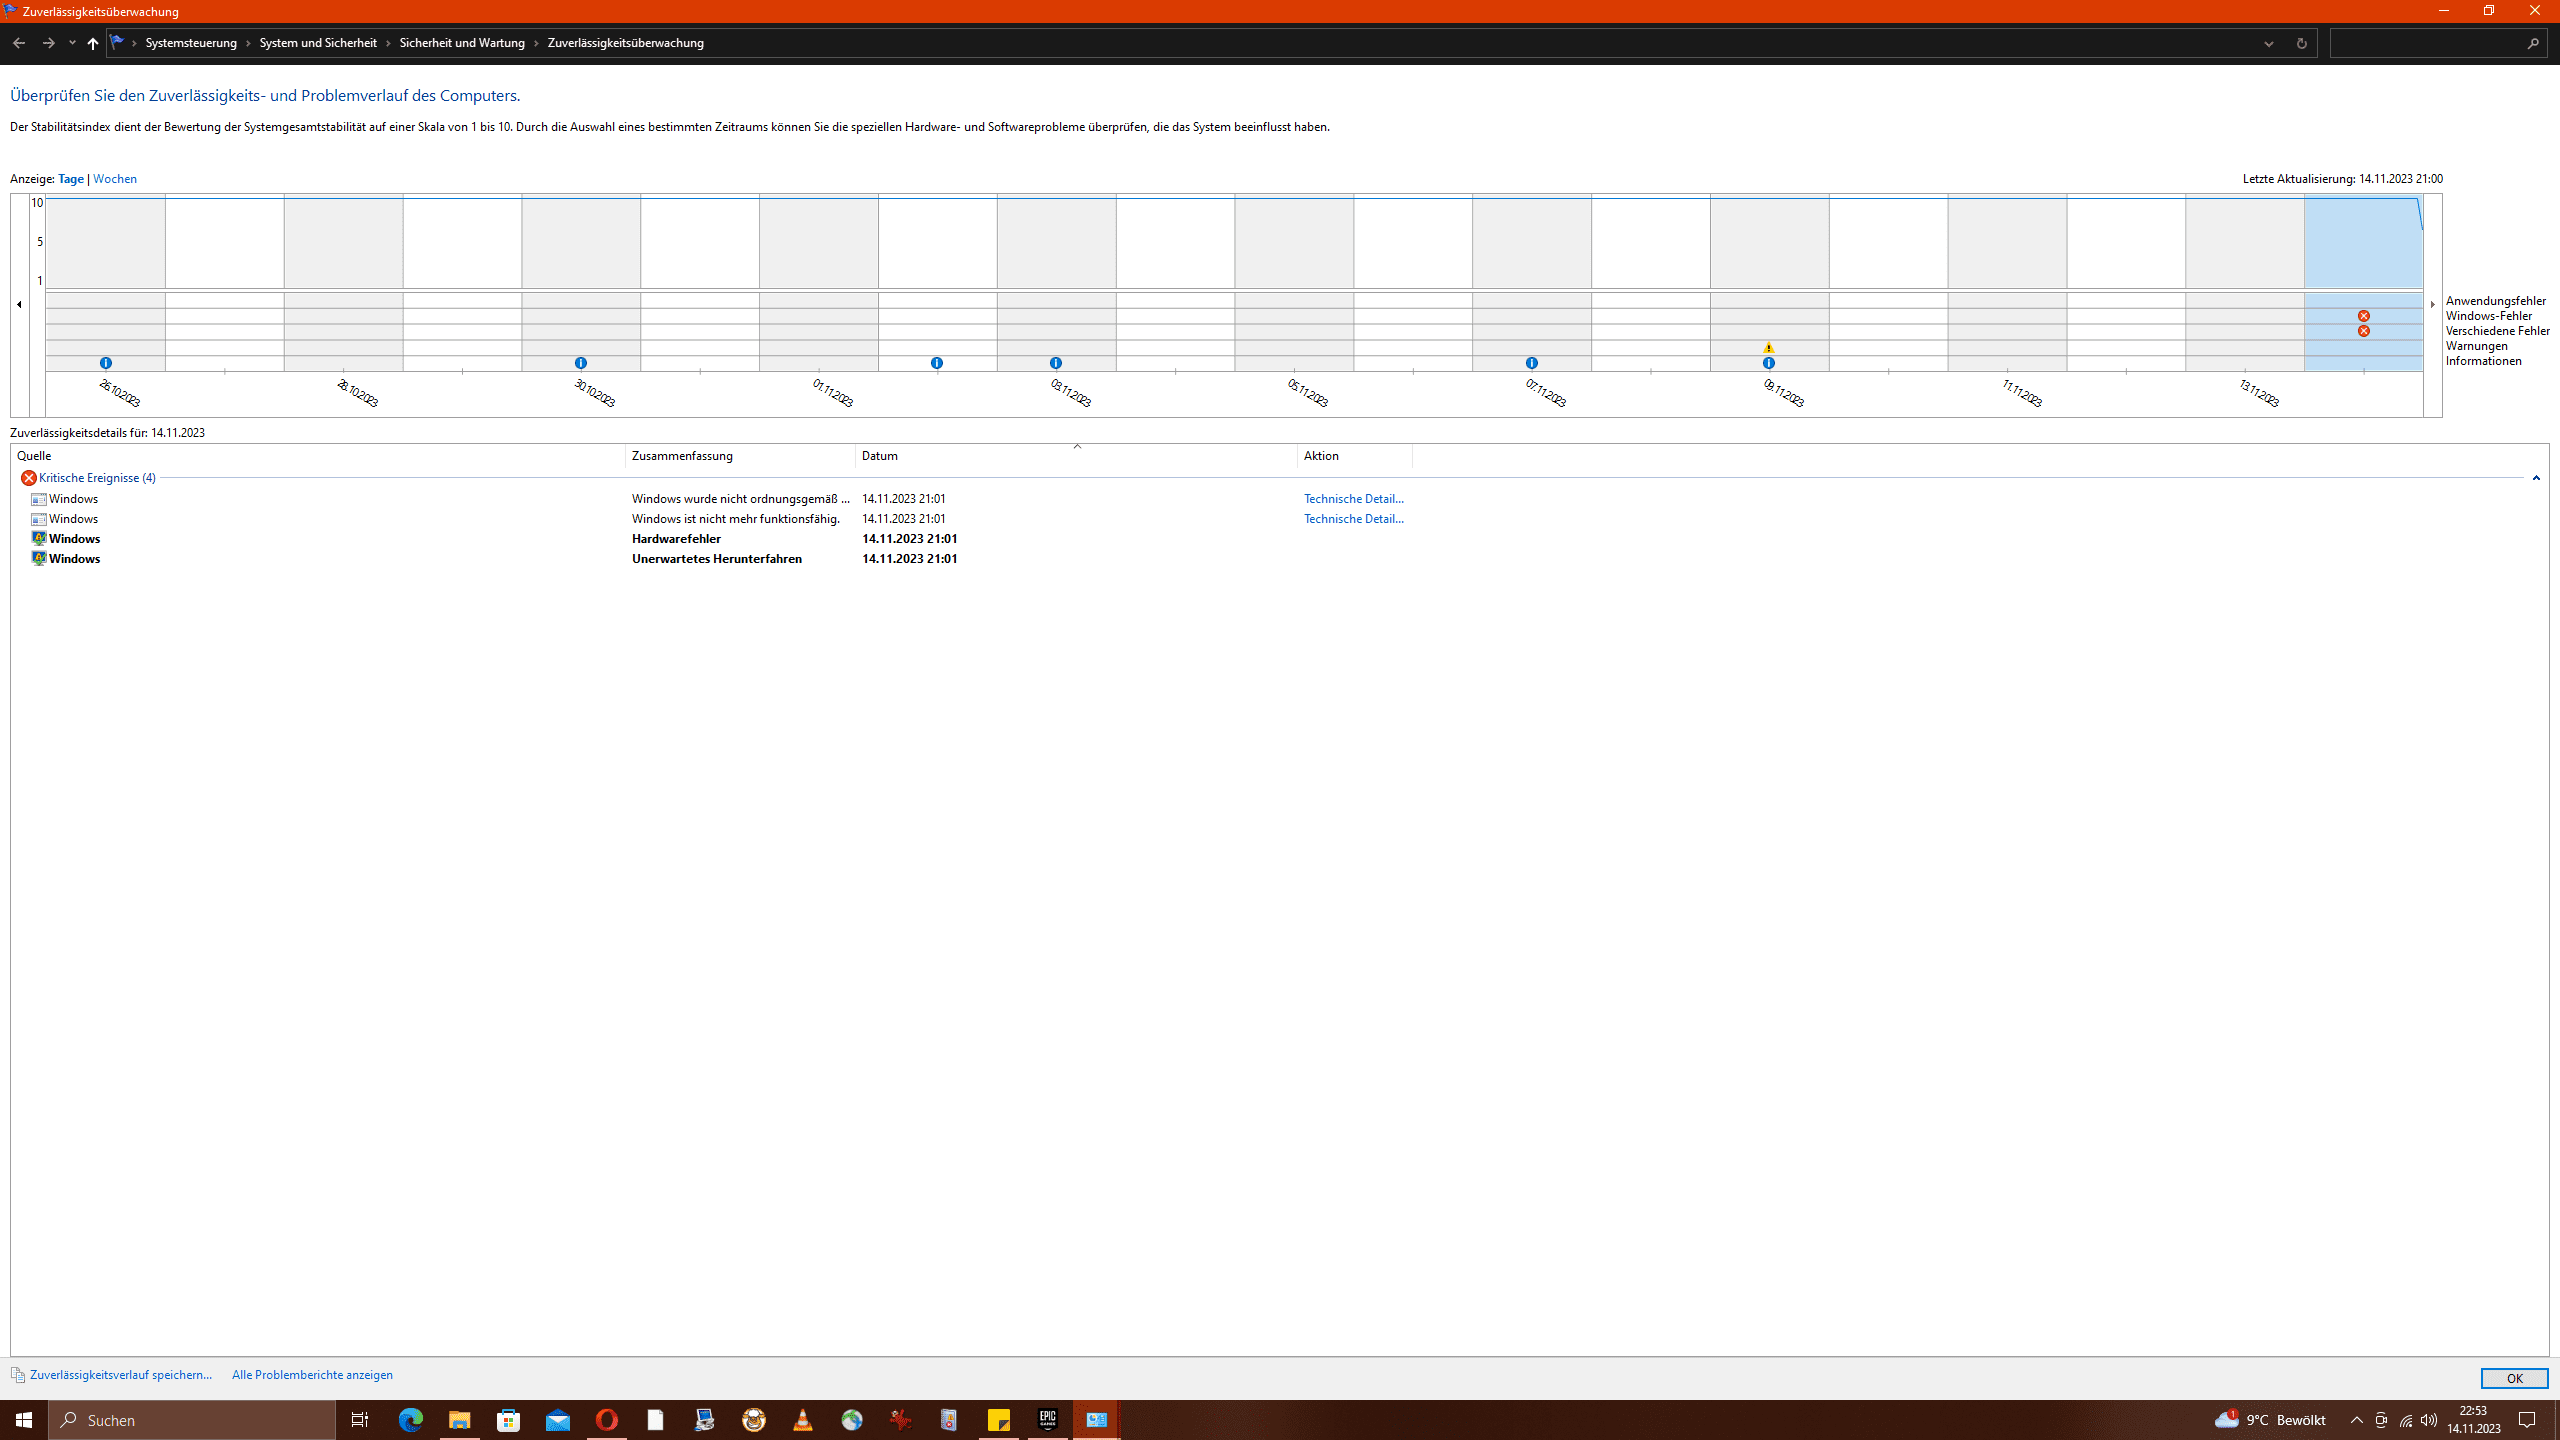This screenshot has width=2560, height=1440.
Task: Open Technische Details for 'nicht ordnungsgemäß' event
Action: click(1354, 499)
